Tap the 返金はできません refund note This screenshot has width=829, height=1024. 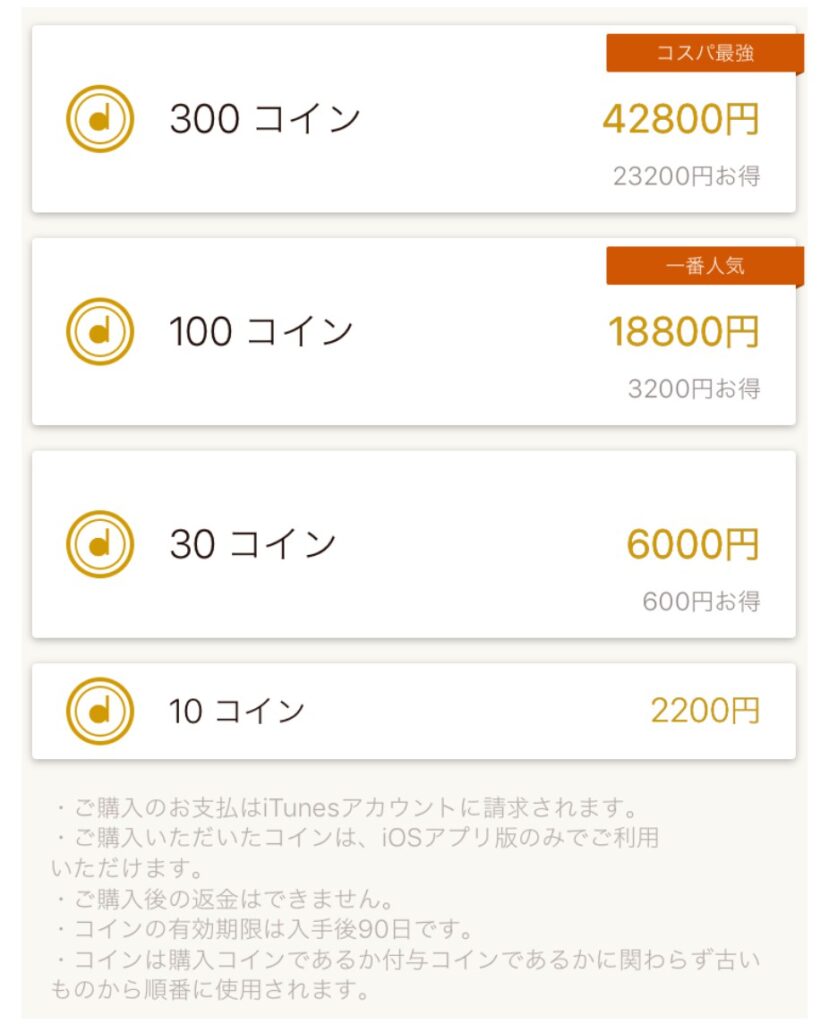tap(223, 899)
